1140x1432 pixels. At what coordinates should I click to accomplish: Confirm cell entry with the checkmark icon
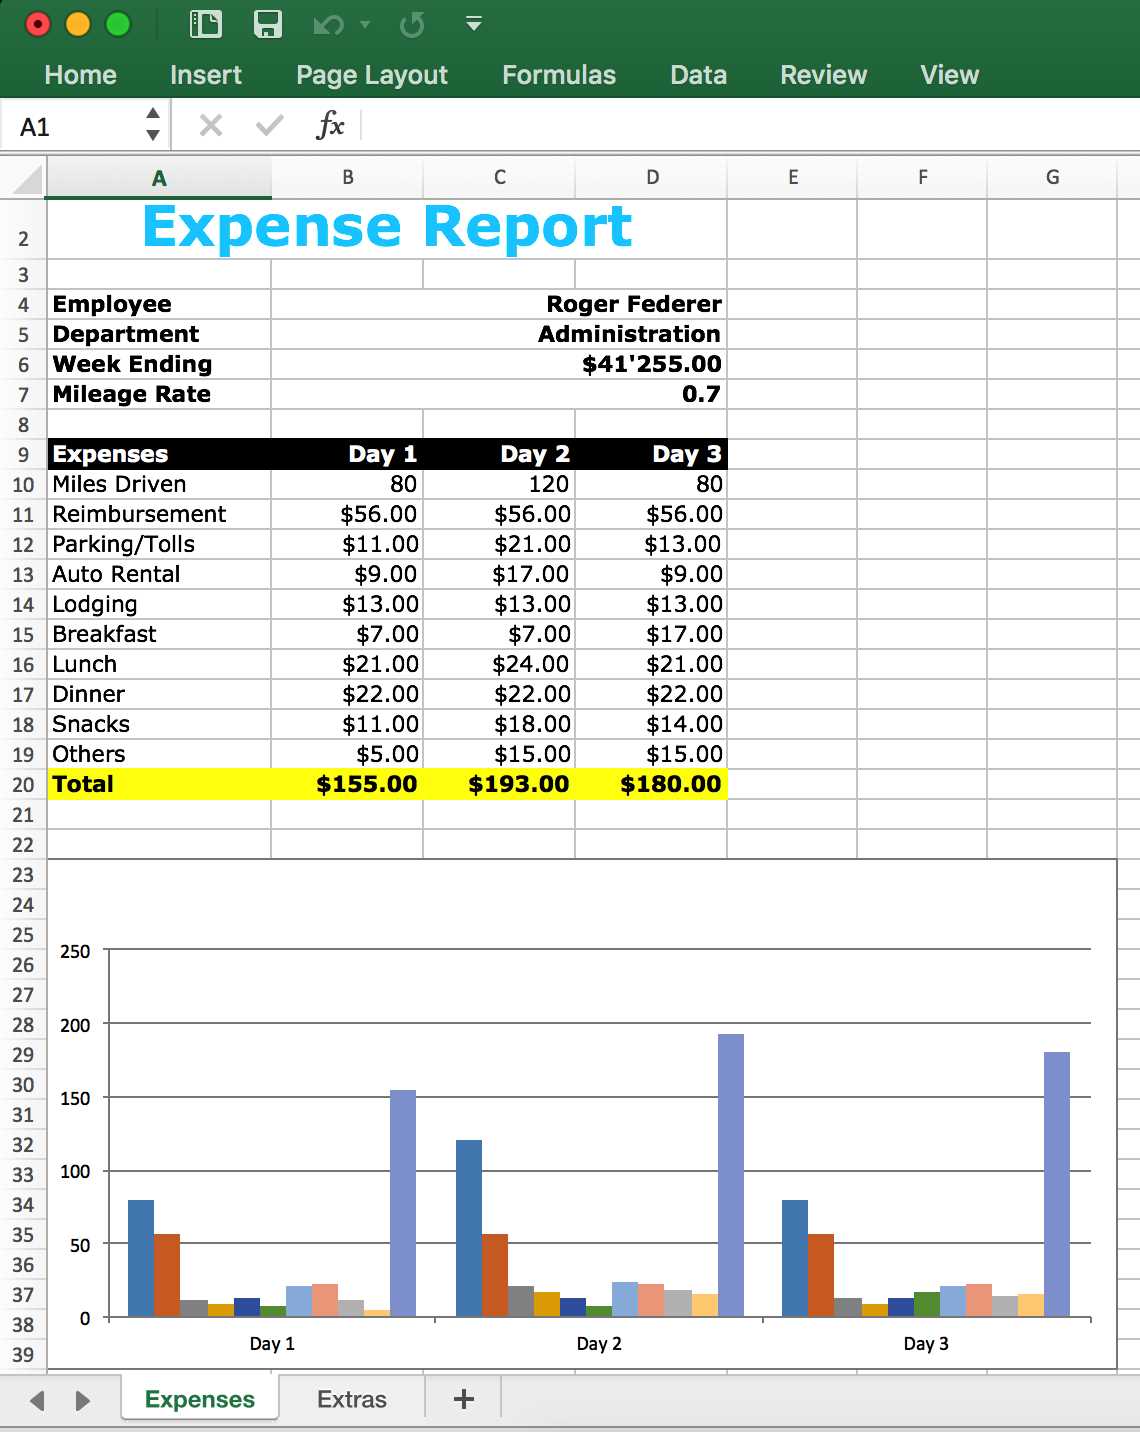tap(268, 125)
